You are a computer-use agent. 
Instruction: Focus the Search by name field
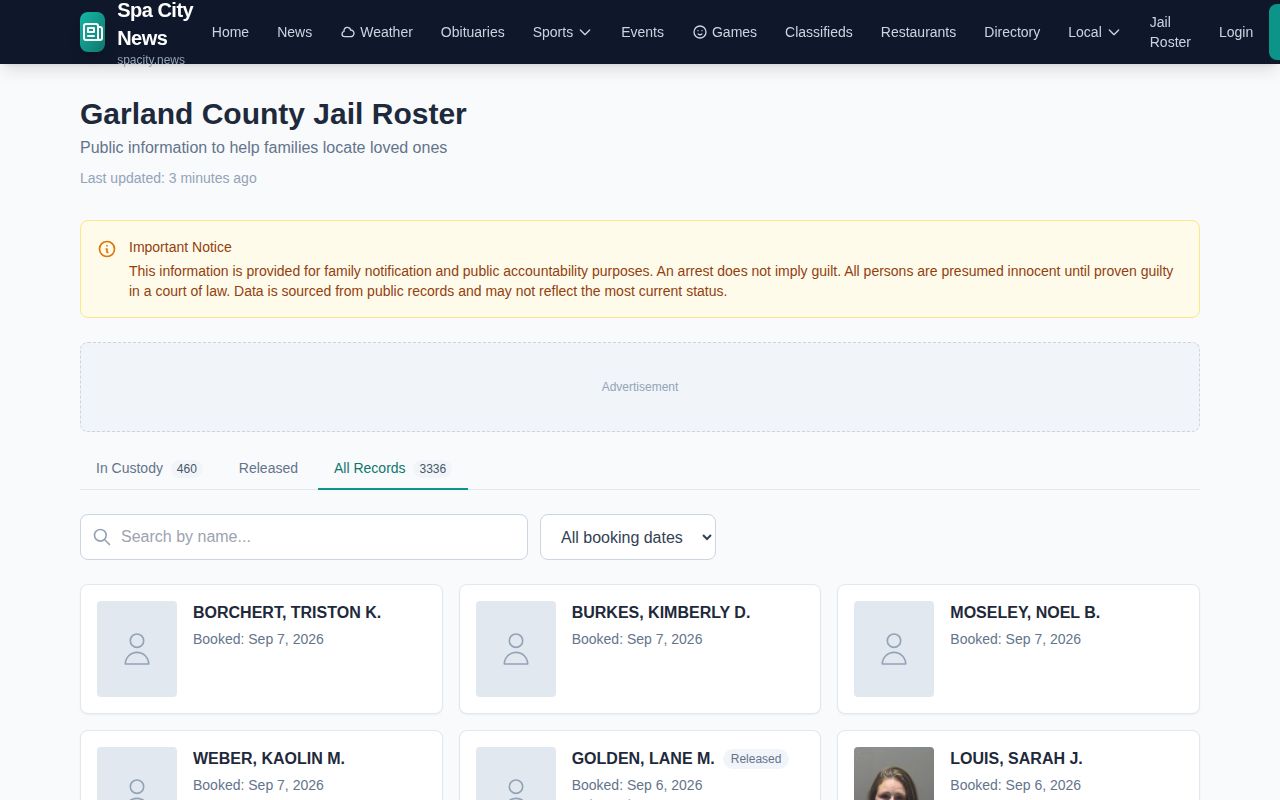point(304,537)
